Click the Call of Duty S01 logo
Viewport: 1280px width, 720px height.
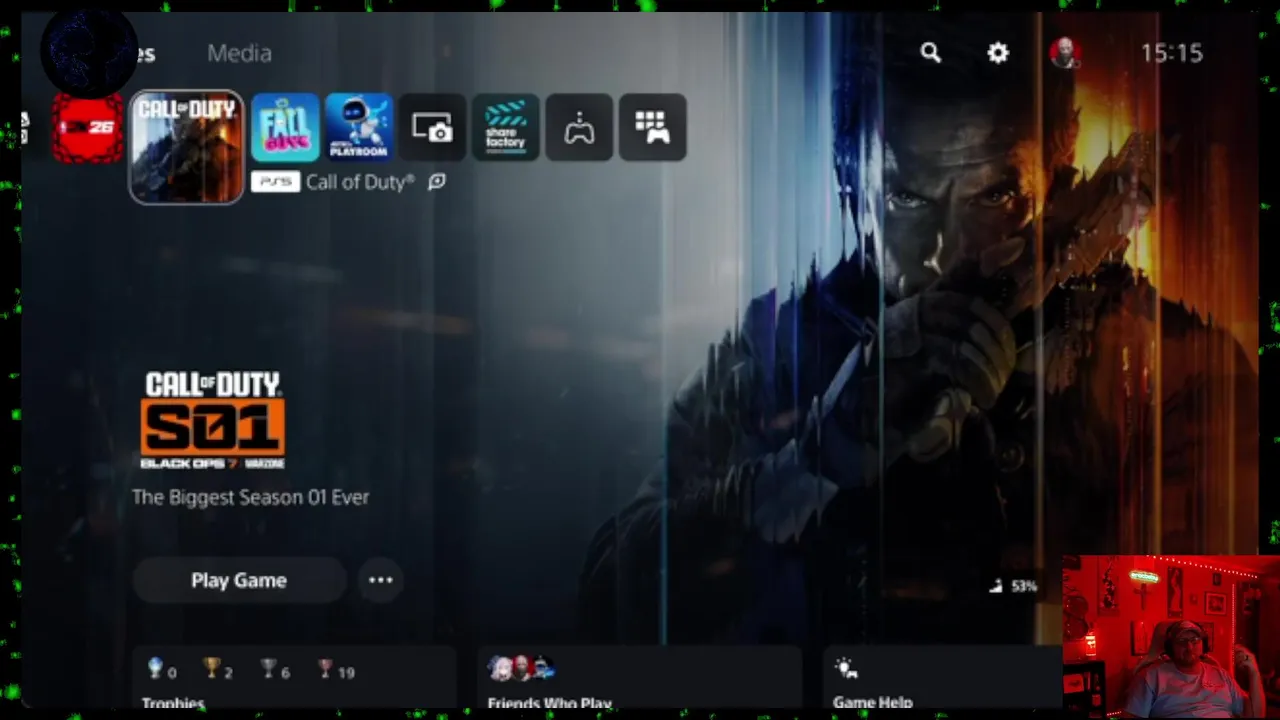[213, 421]
